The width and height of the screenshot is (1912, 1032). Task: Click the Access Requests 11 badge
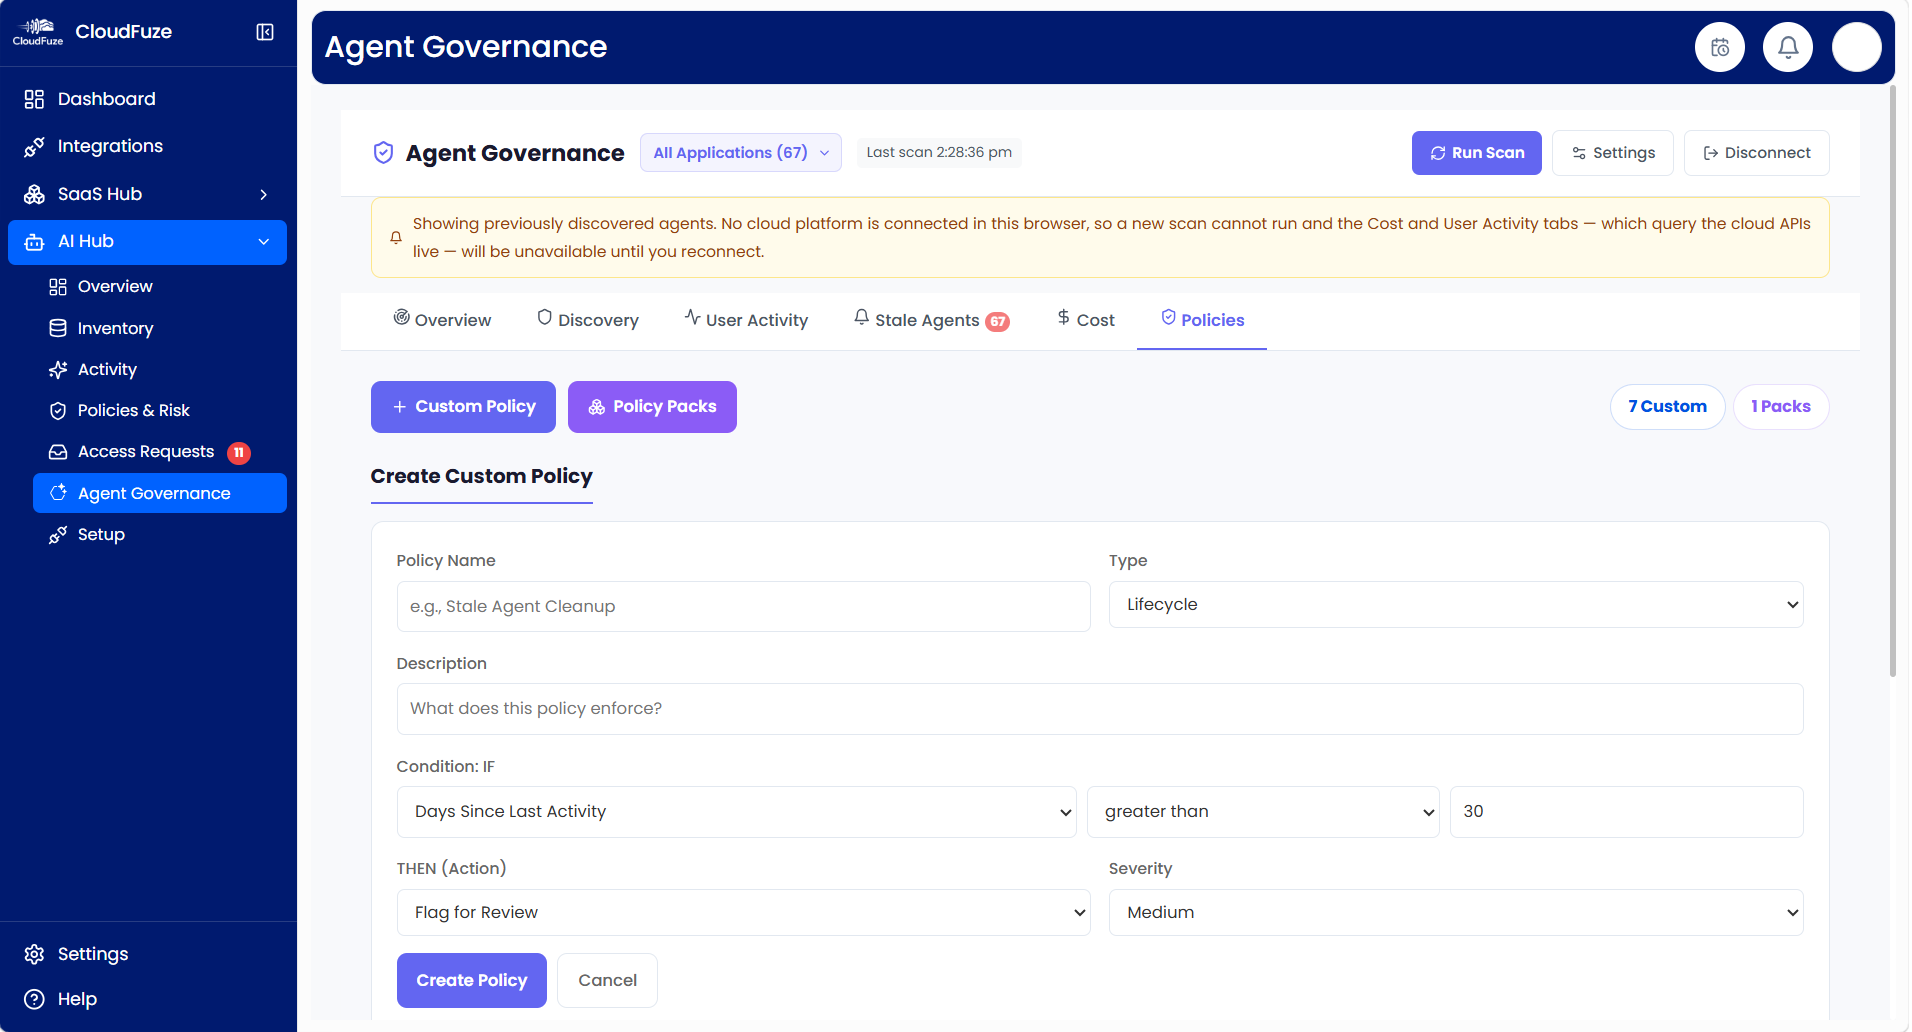(x=239, y=453)
